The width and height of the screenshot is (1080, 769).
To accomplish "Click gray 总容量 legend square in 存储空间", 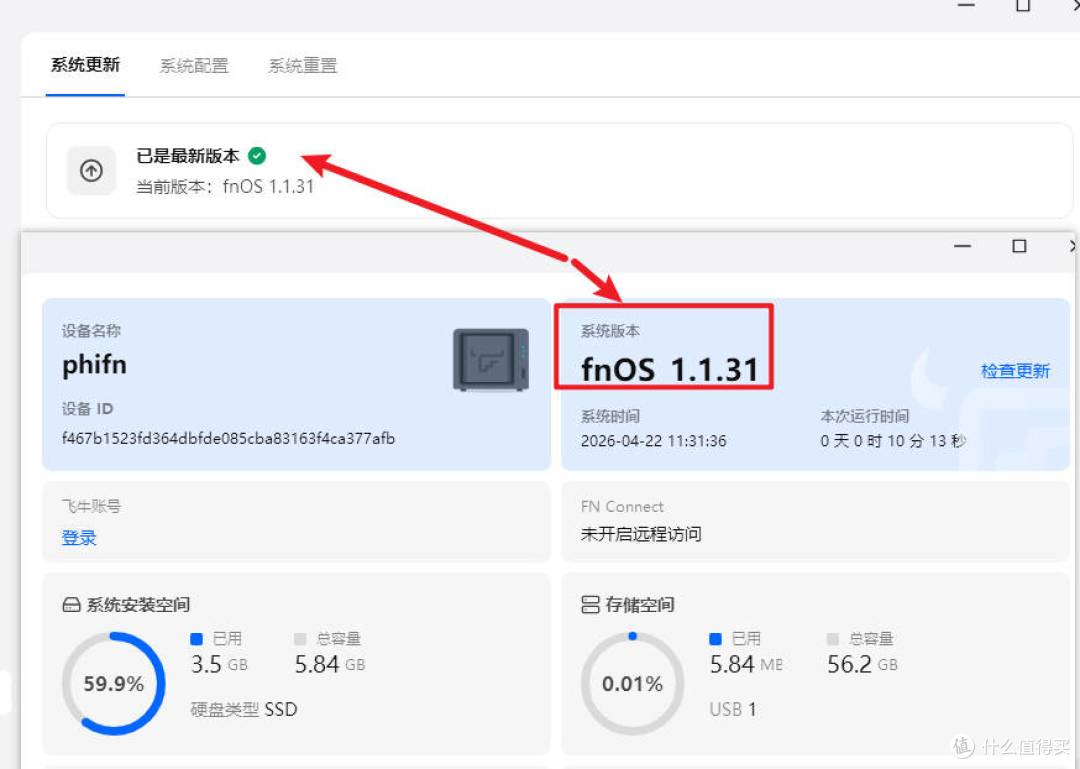I will click(x=832, y=639).
